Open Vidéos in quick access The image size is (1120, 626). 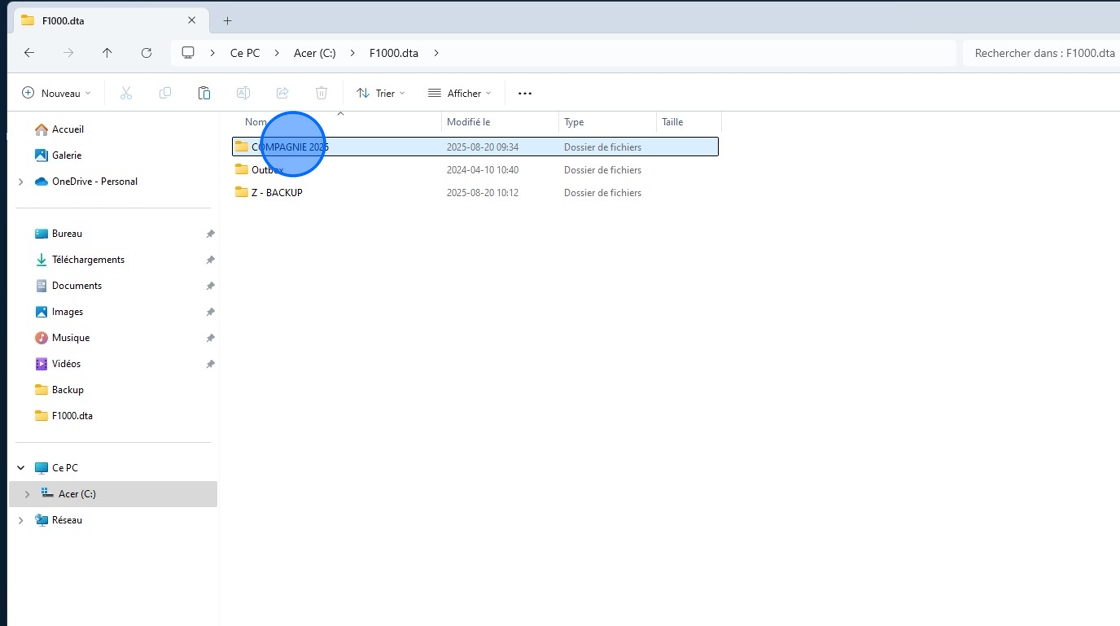tap(66, 364)
